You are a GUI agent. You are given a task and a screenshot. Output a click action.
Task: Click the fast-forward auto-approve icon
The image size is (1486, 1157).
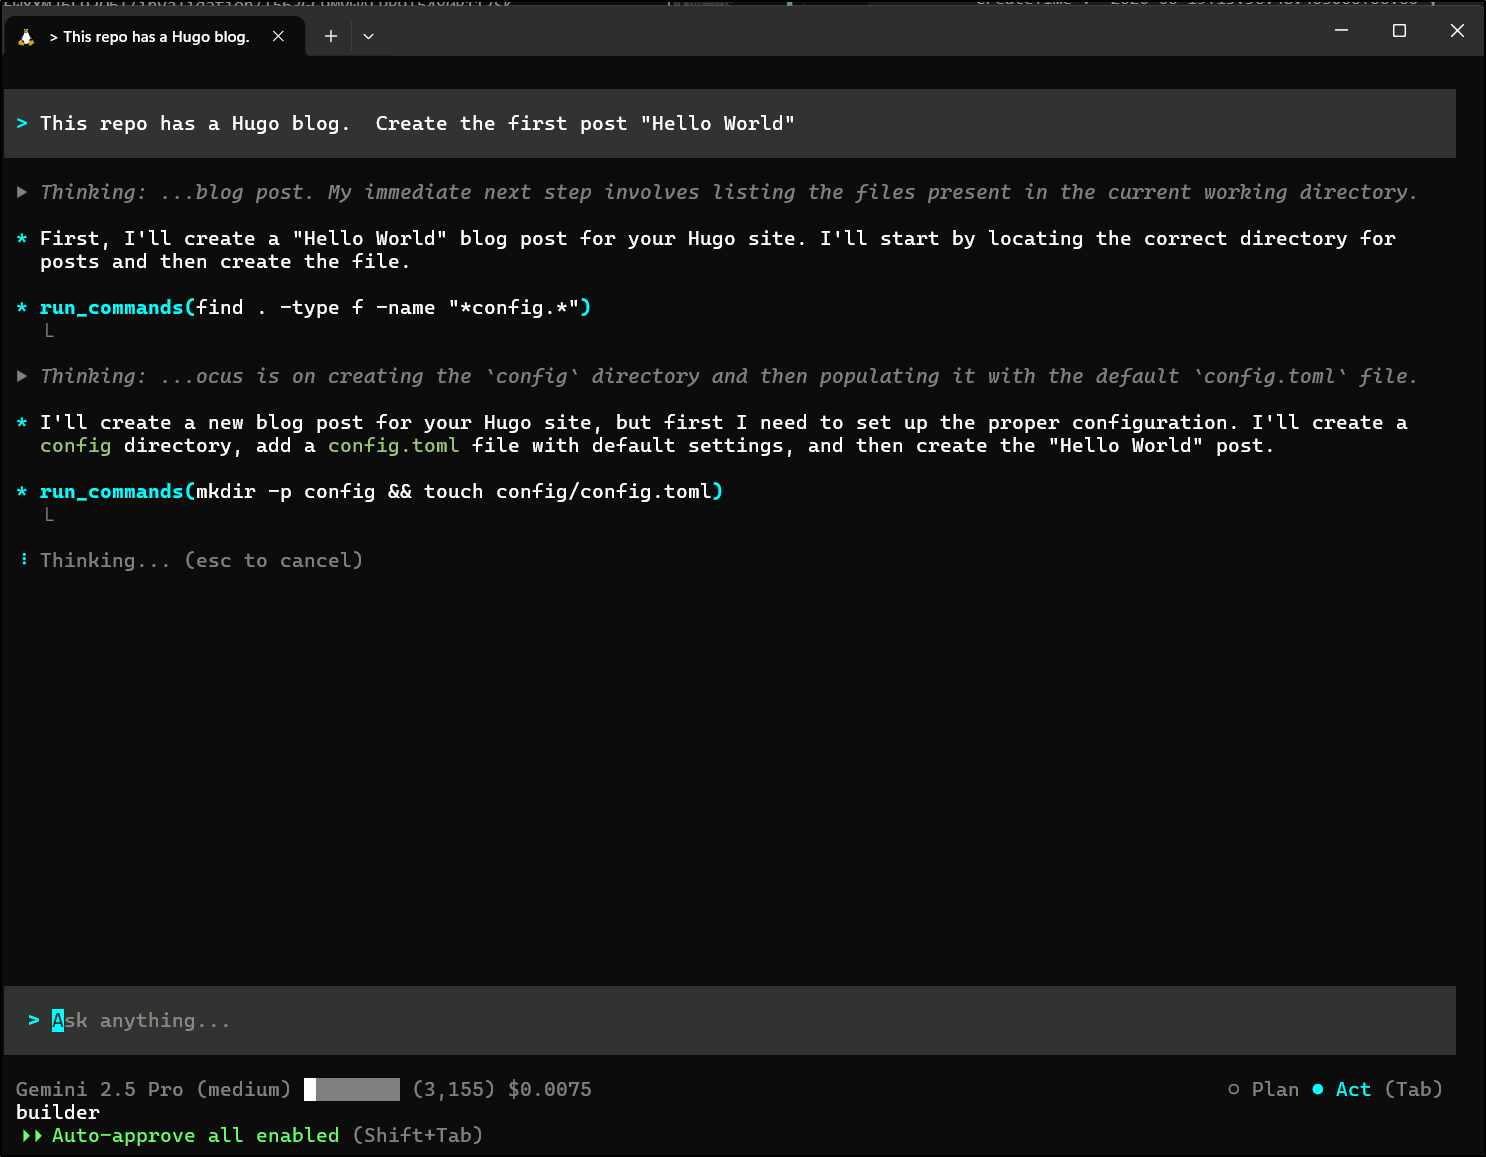[x=32, y=1135]
